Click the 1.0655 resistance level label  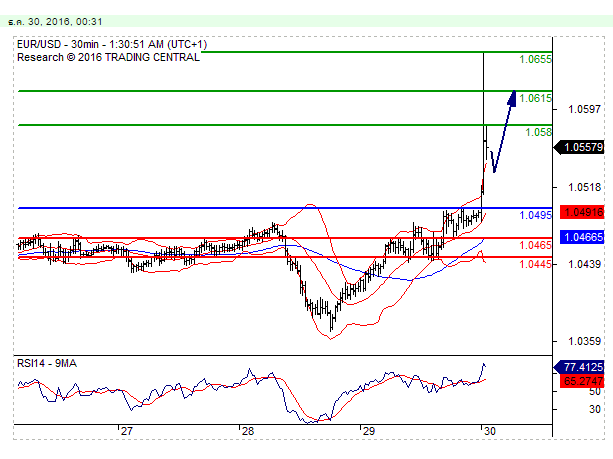coord(535,59)
